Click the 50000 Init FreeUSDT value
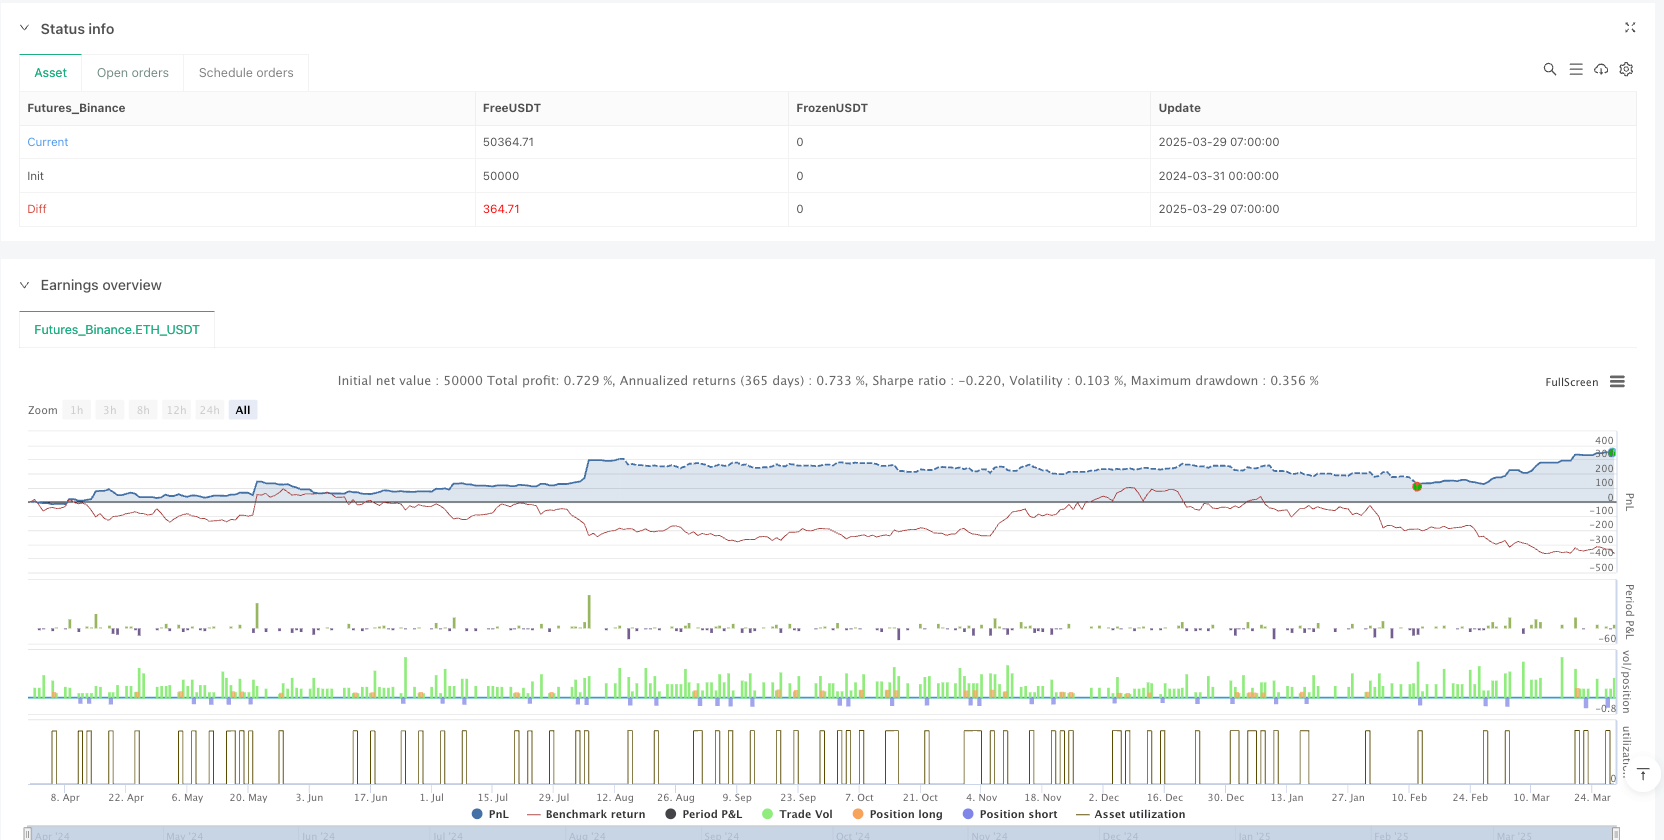1664x840 pixels. coord(501,176)
